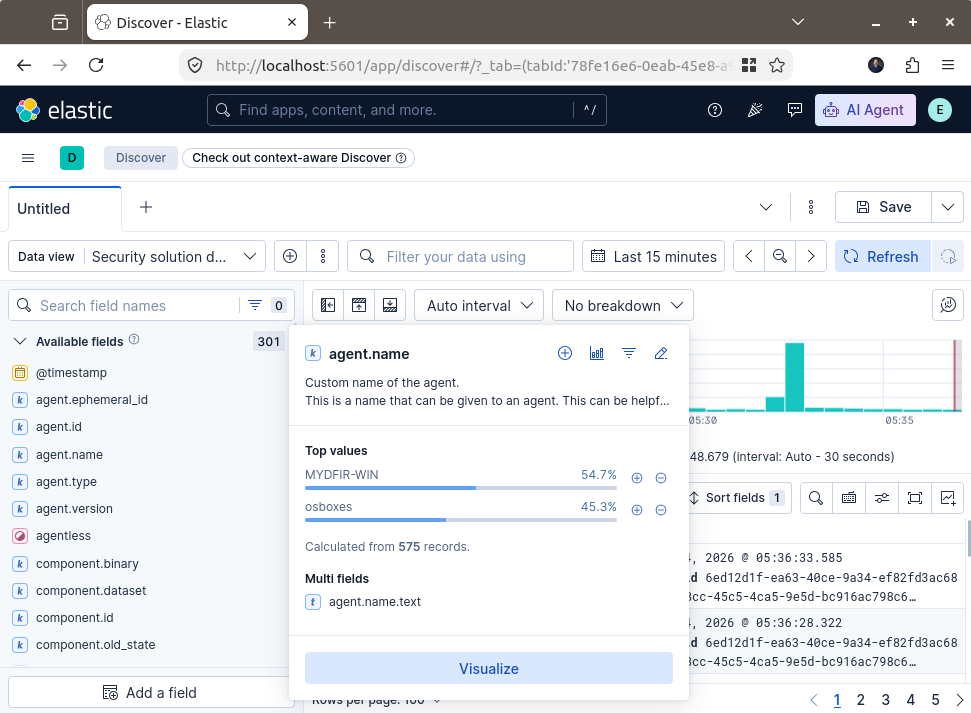Open the help menu icon
Image resolution: width=971 pixels, height=713 pixels.
[715, 110]
